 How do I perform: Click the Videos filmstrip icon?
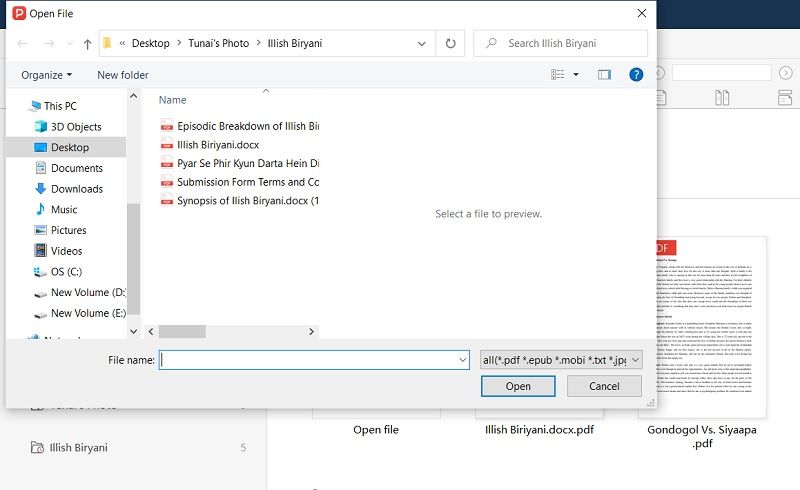coord(40,251)
